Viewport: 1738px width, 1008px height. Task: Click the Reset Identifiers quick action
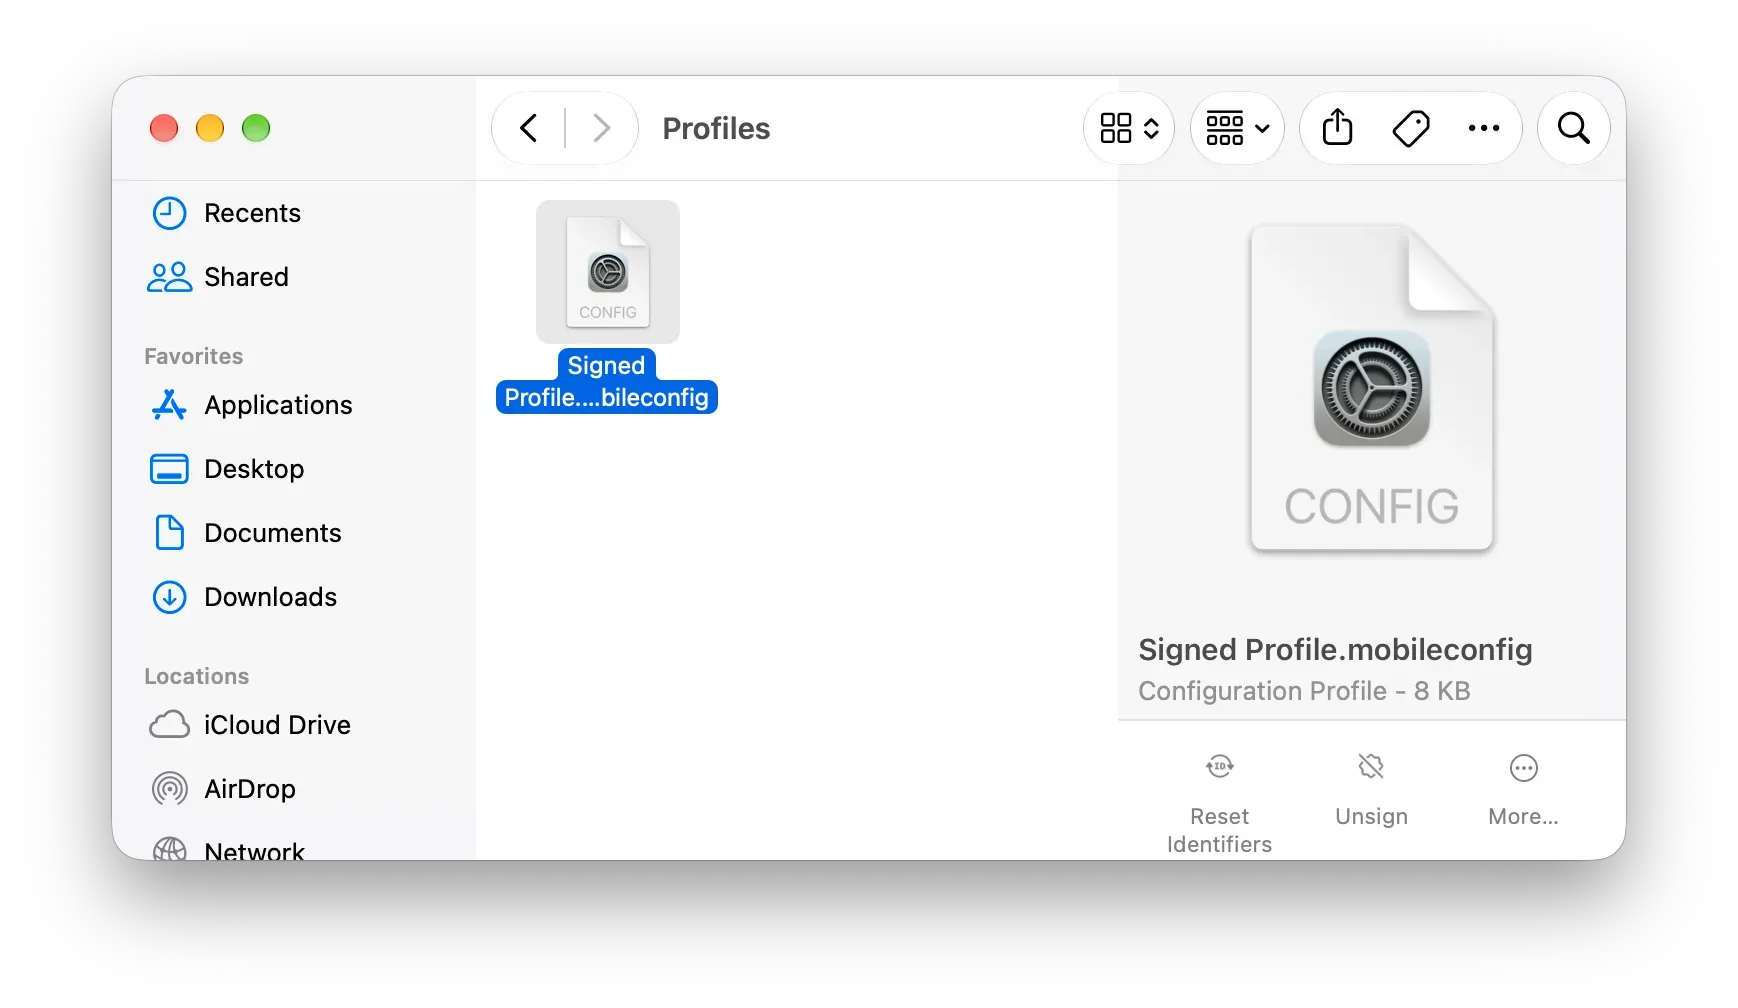tap(1219, 805)
